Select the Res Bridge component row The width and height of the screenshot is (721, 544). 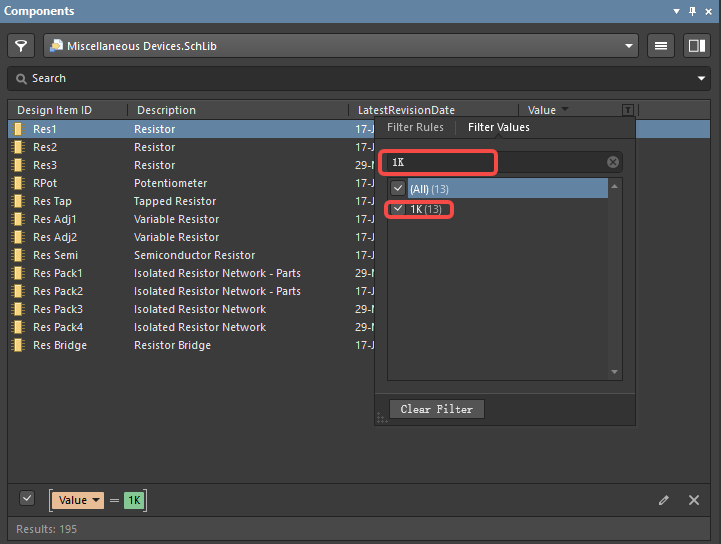tap(60, 345)
